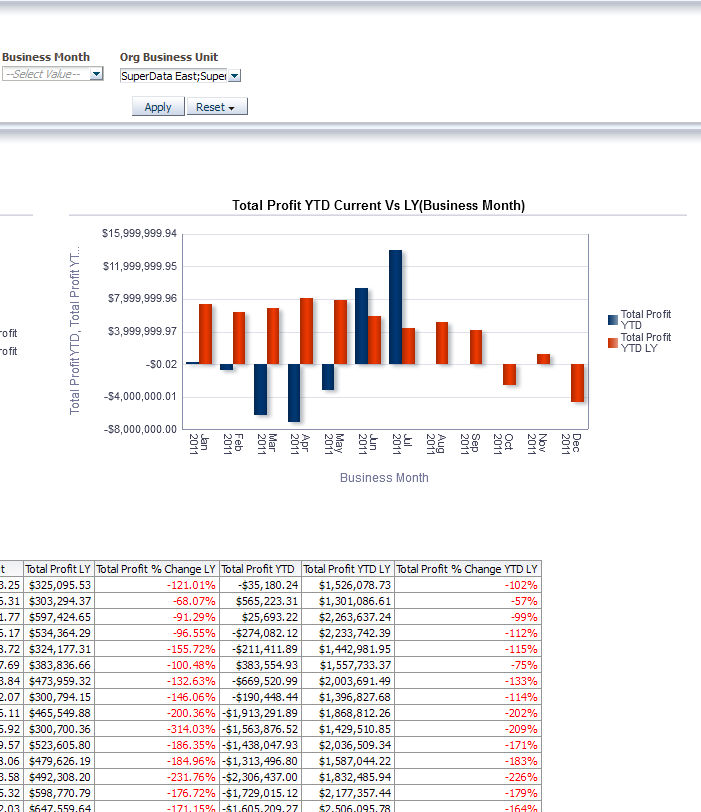Expand the Org Business Unit dropdown arrow
The width and height of the screenshot is (701, 812).
(234, 75)
